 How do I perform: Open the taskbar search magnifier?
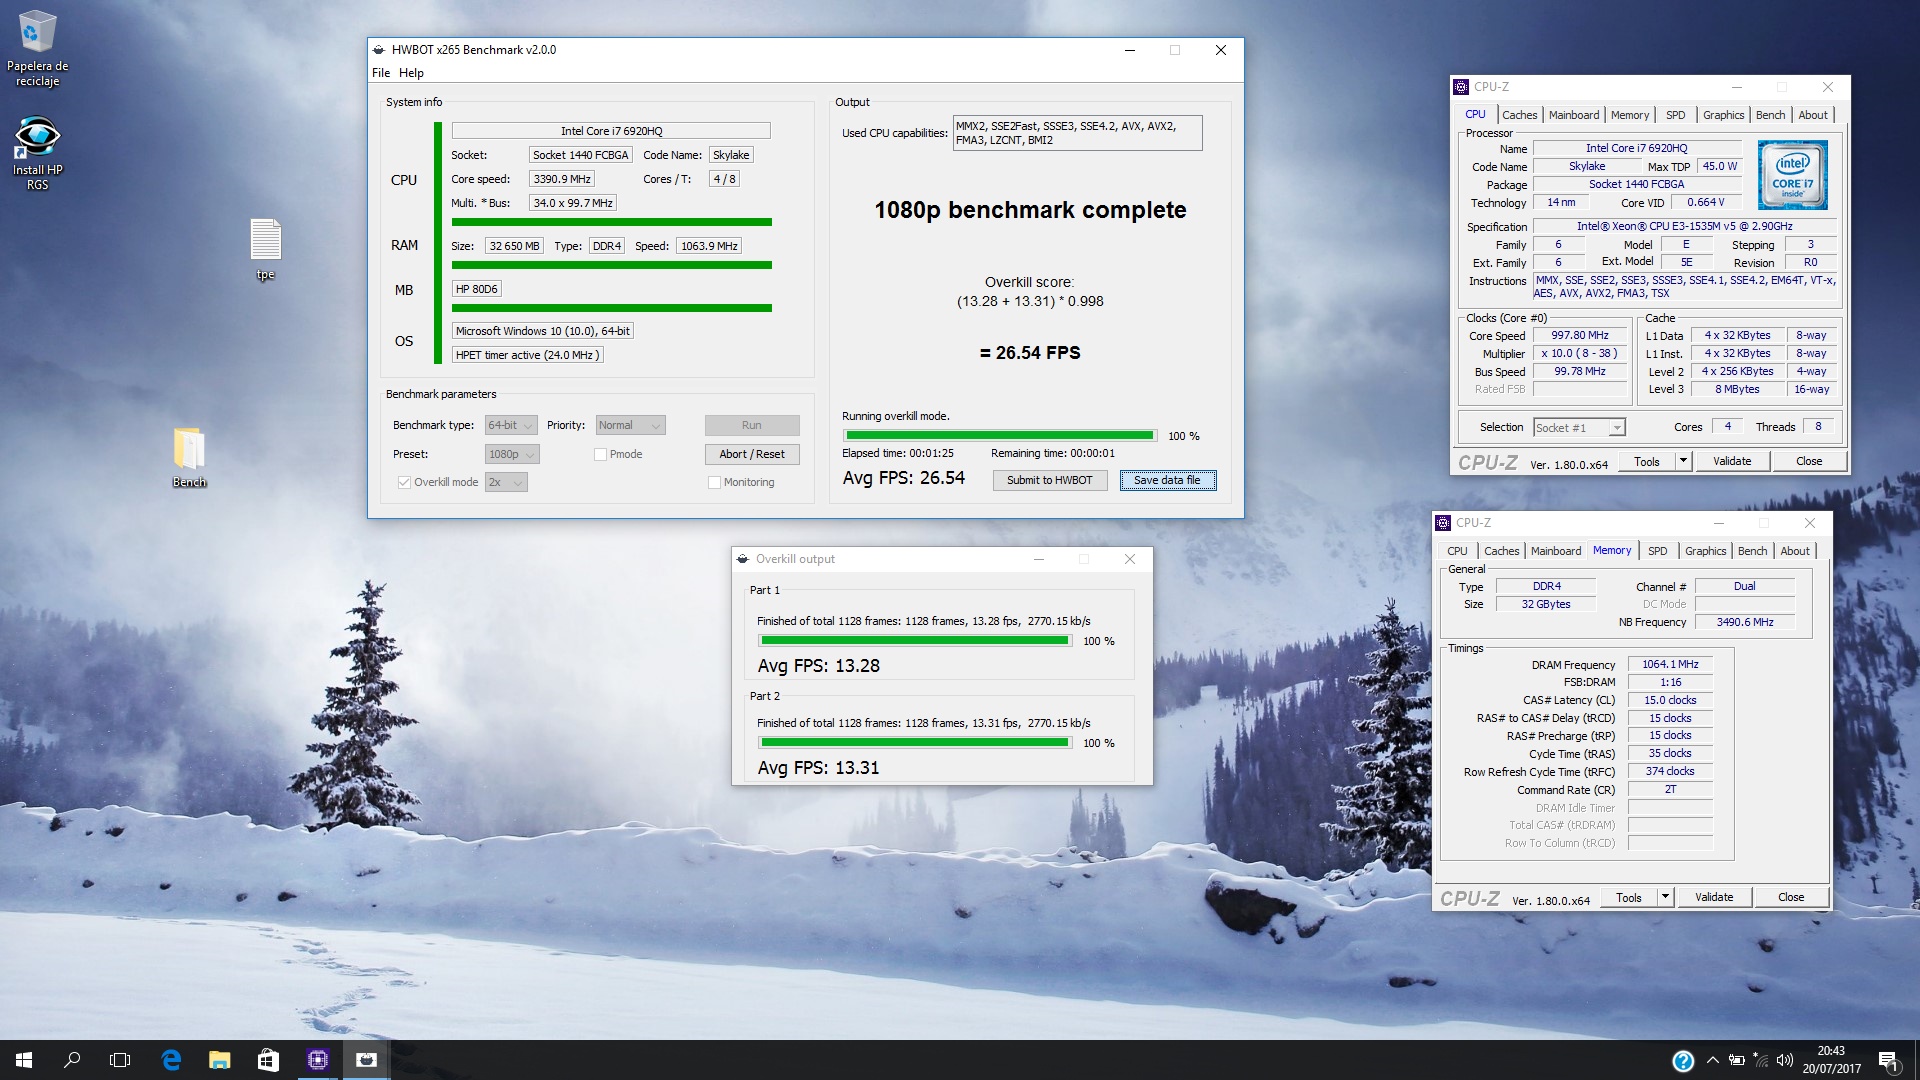[72, 1060]
